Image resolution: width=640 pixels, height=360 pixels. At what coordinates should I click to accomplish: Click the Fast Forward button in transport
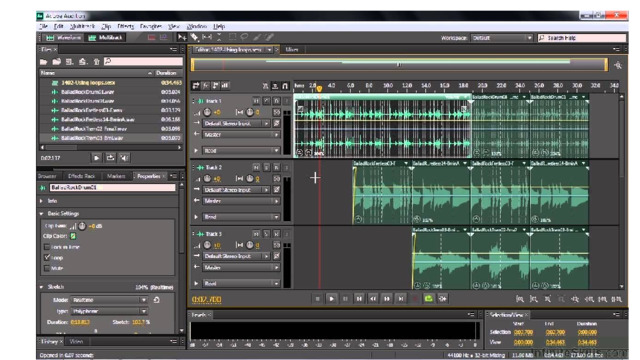387,299
